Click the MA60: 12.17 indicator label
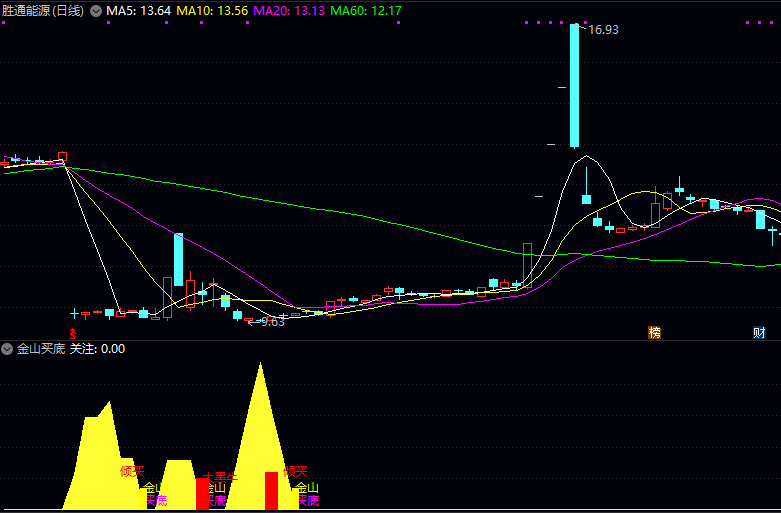The image size is (781, 513). [x=366, y=11]
